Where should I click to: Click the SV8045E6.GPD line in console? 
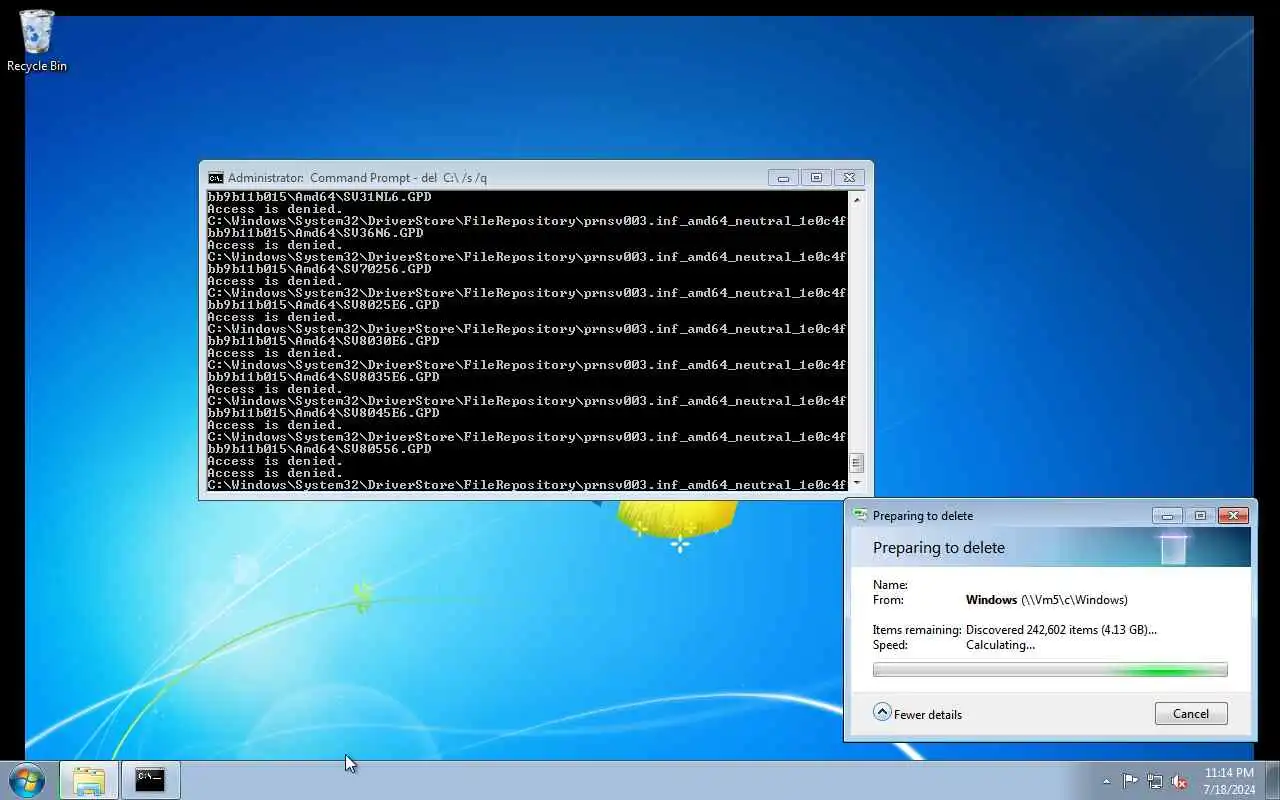[x=323, y=413]
